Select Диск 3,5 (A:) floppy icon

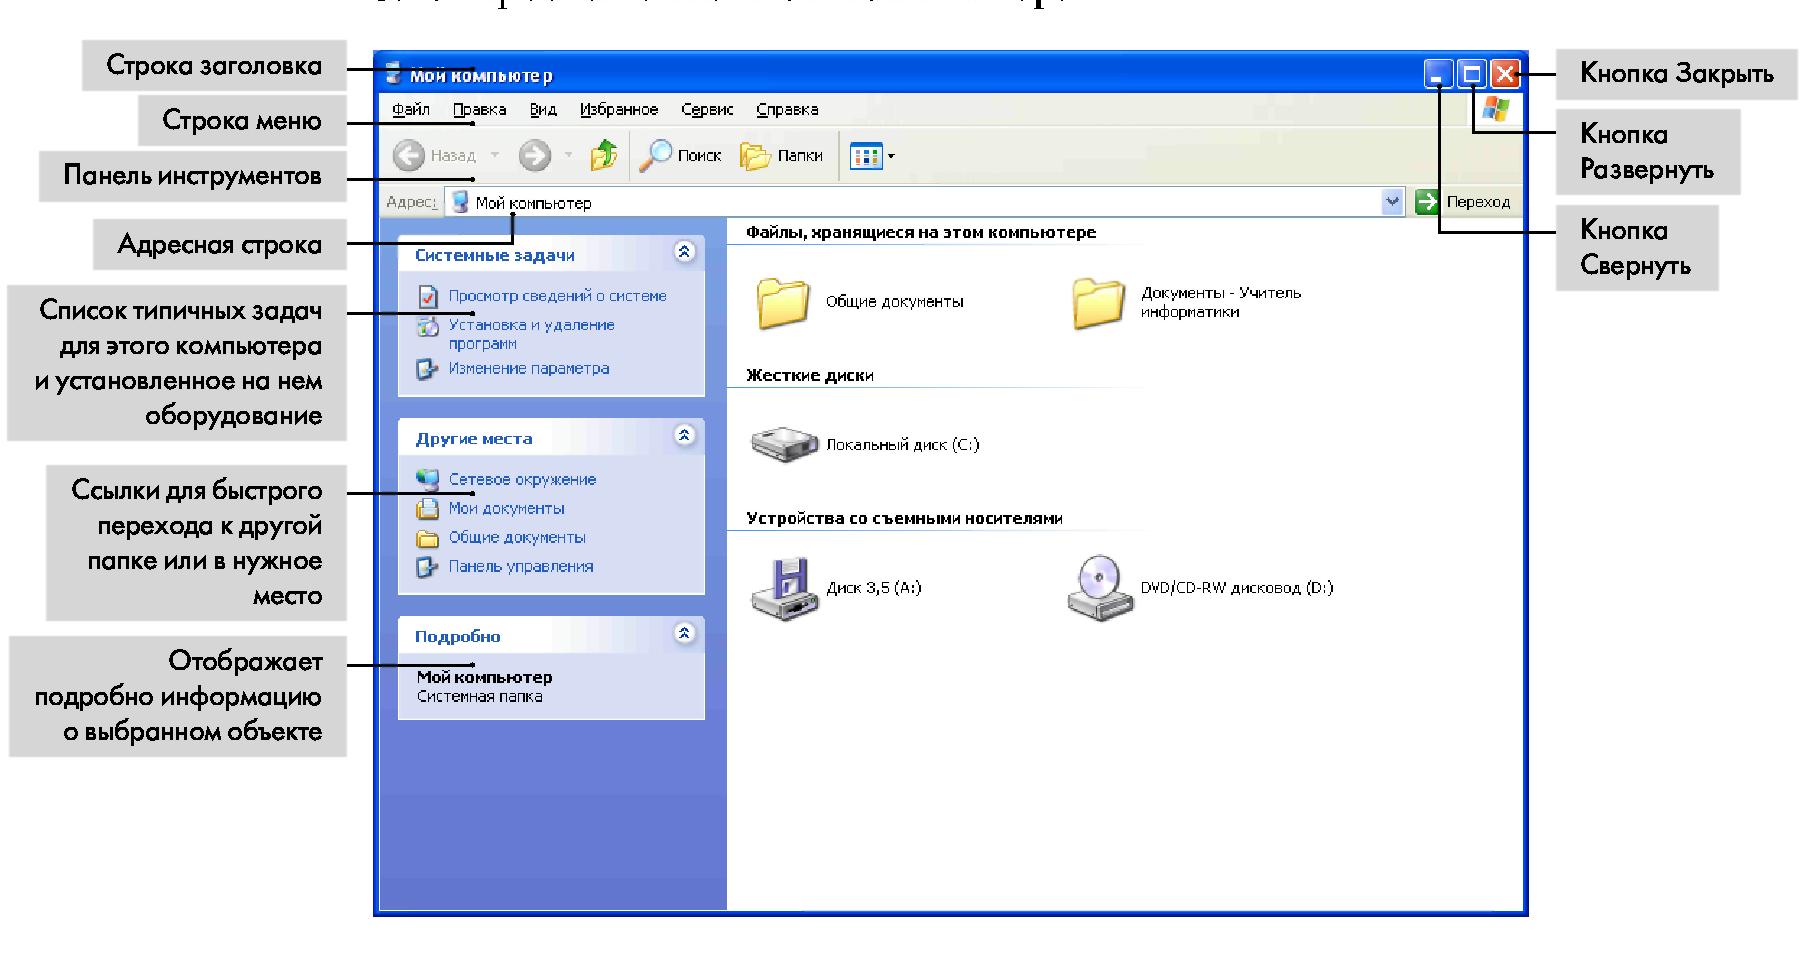pyautogui.click(x=784, y=589)
